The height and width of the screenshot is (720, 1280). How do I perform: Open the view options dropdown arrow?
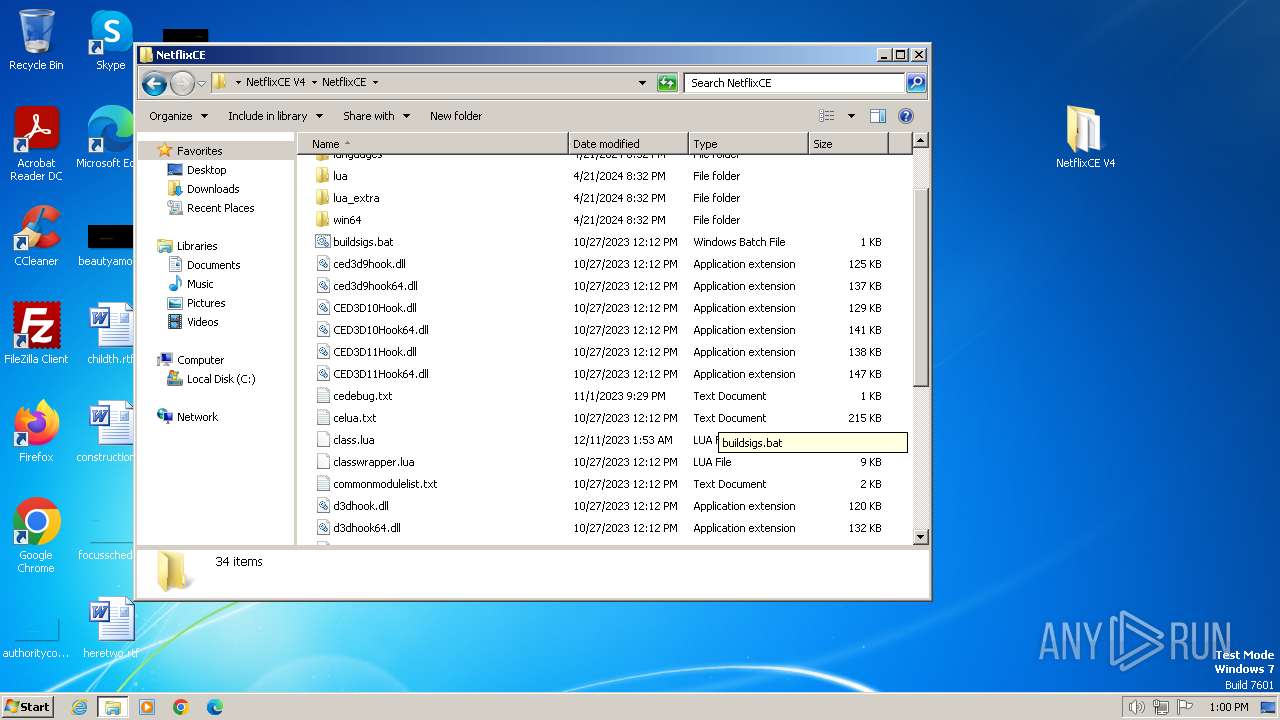[851, 116]
